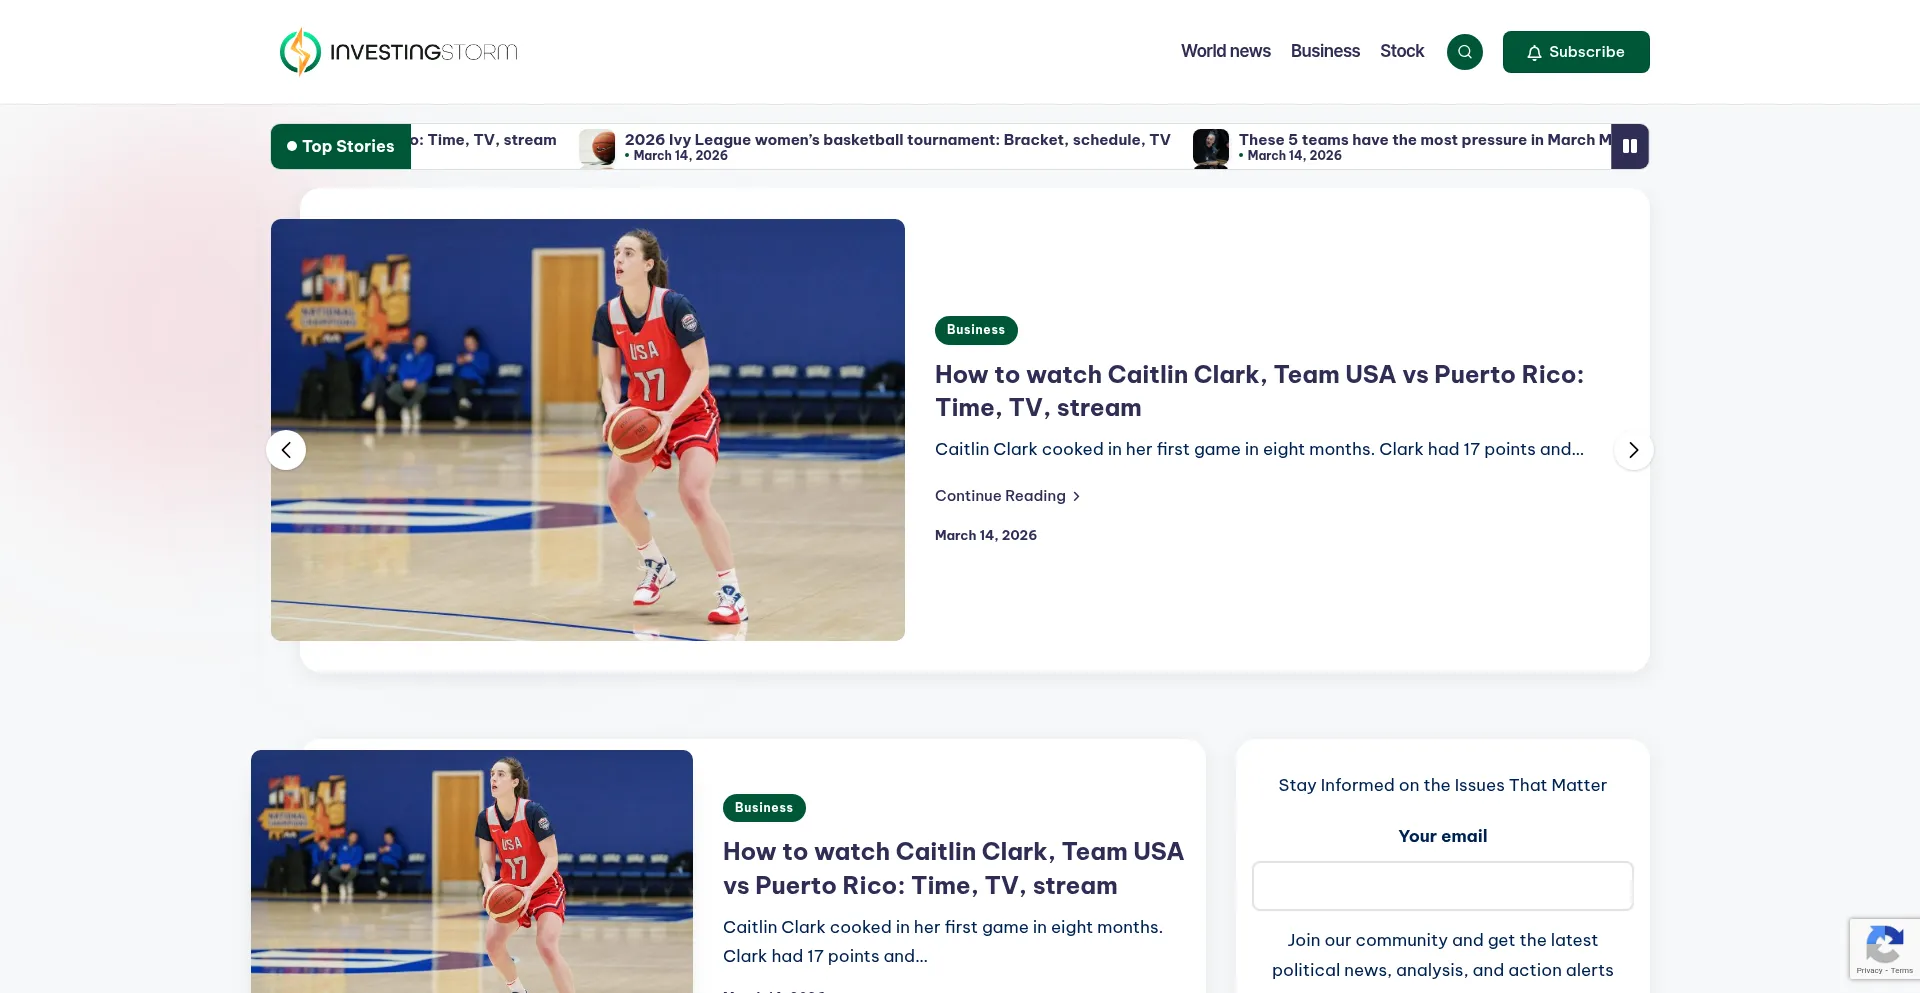Click the Subscribe button
The height and width of the screenshot is (993, 1920).
pos(1575,52)
